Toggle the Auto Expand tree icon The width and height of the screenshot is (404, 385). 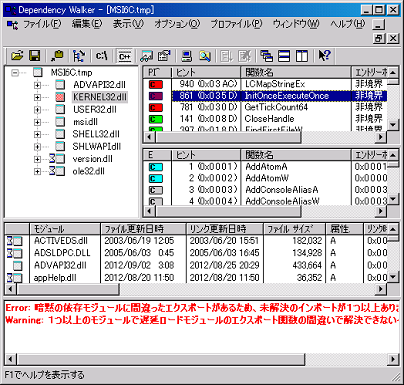[79, 56]
